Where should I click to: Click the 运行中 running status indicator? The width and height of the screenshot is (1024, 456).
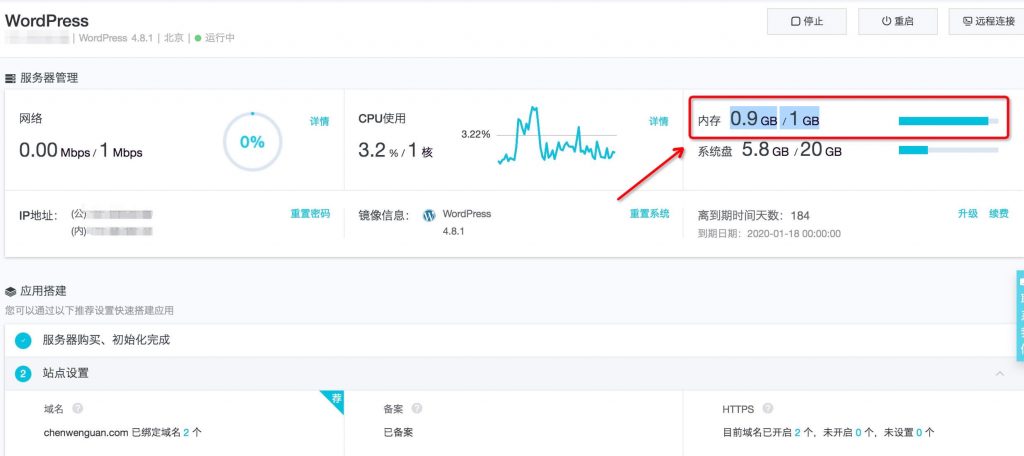coord(215,38)
